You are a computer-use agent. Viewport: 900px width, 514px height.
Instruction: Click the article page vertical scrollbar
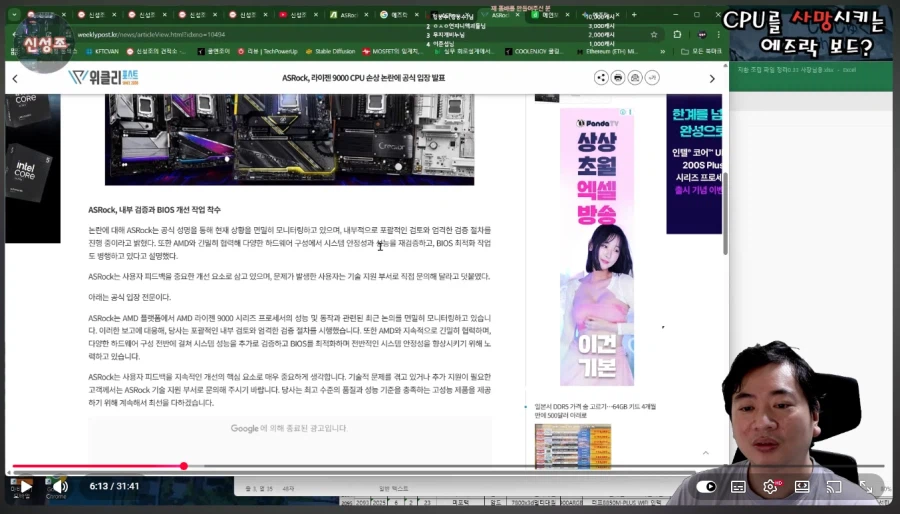point(725,213)
